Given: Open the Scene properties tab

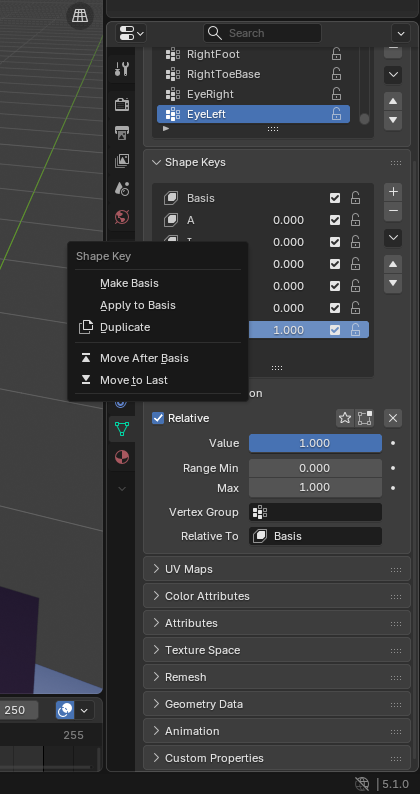Looking at the screenshot, I should tap(122, 189).
